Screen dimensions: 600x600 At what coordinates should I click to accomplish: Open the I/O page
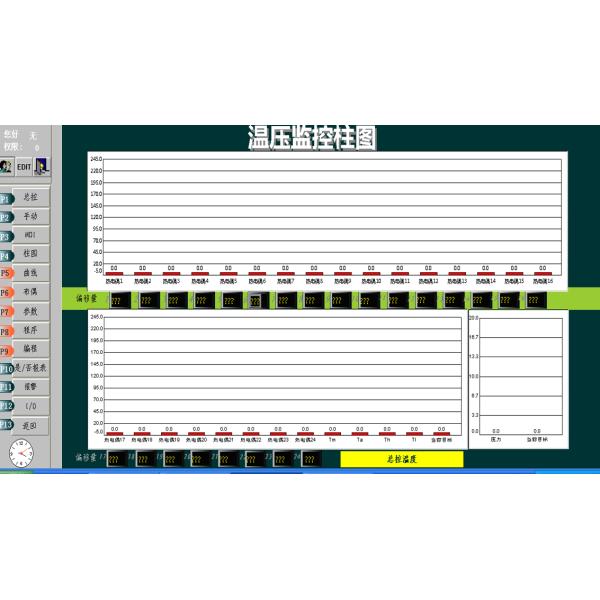[x=31, y=406]
